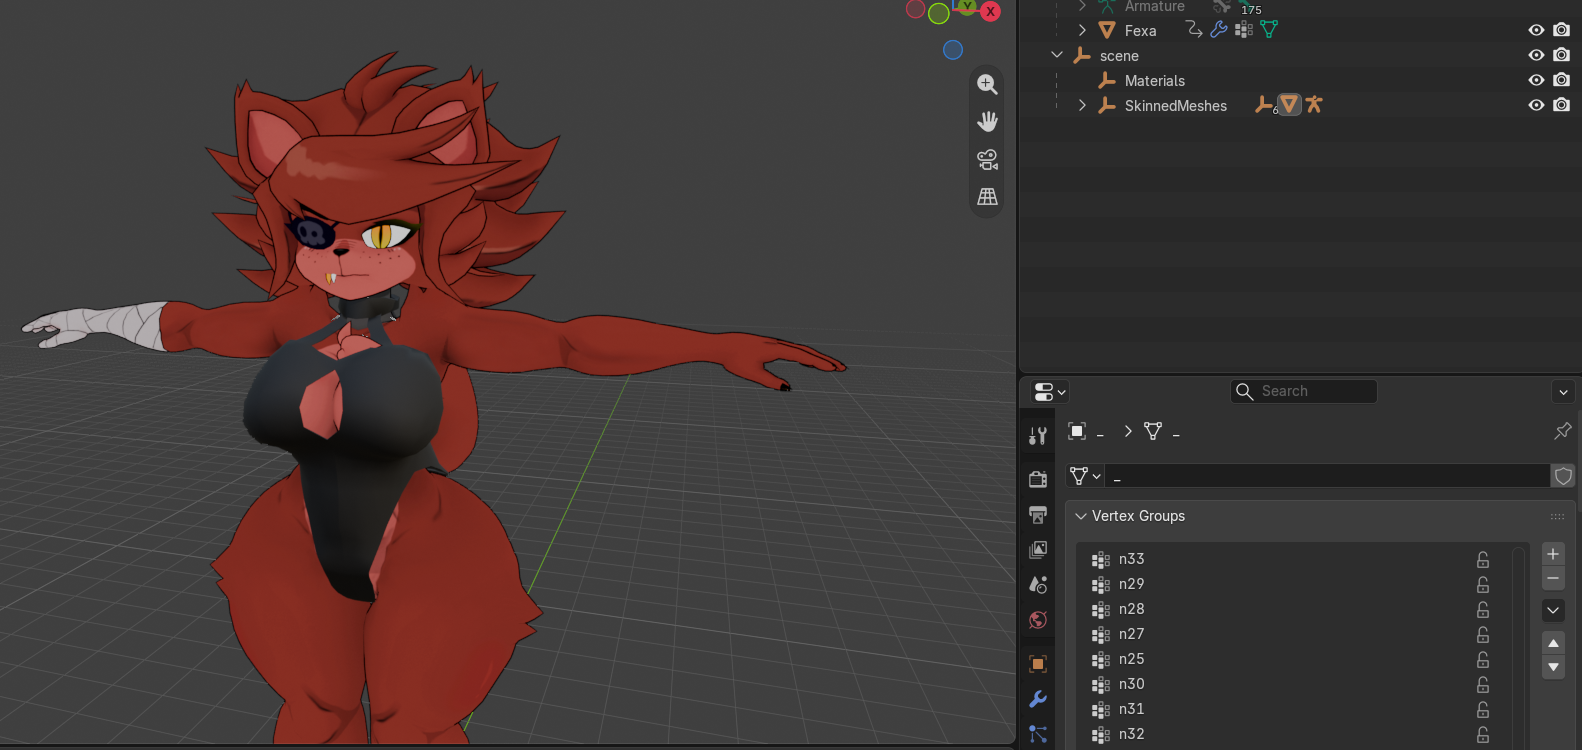Image resolution: width=1582 pixels, height=750 pixels.
Task: Open the World properties tab
Action: click(x=1038, y=619)
